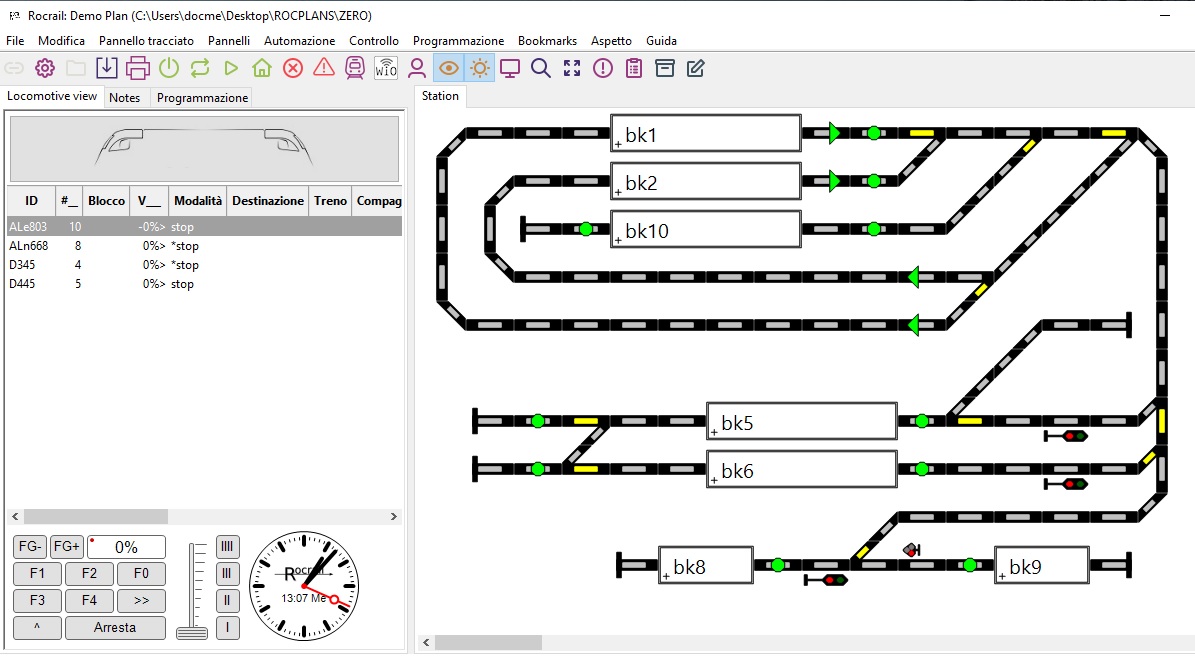The width and height of the screenshot is (1195, 661).
Task: Expand function buttons with the >> button
Action: [x=141, y=601]
